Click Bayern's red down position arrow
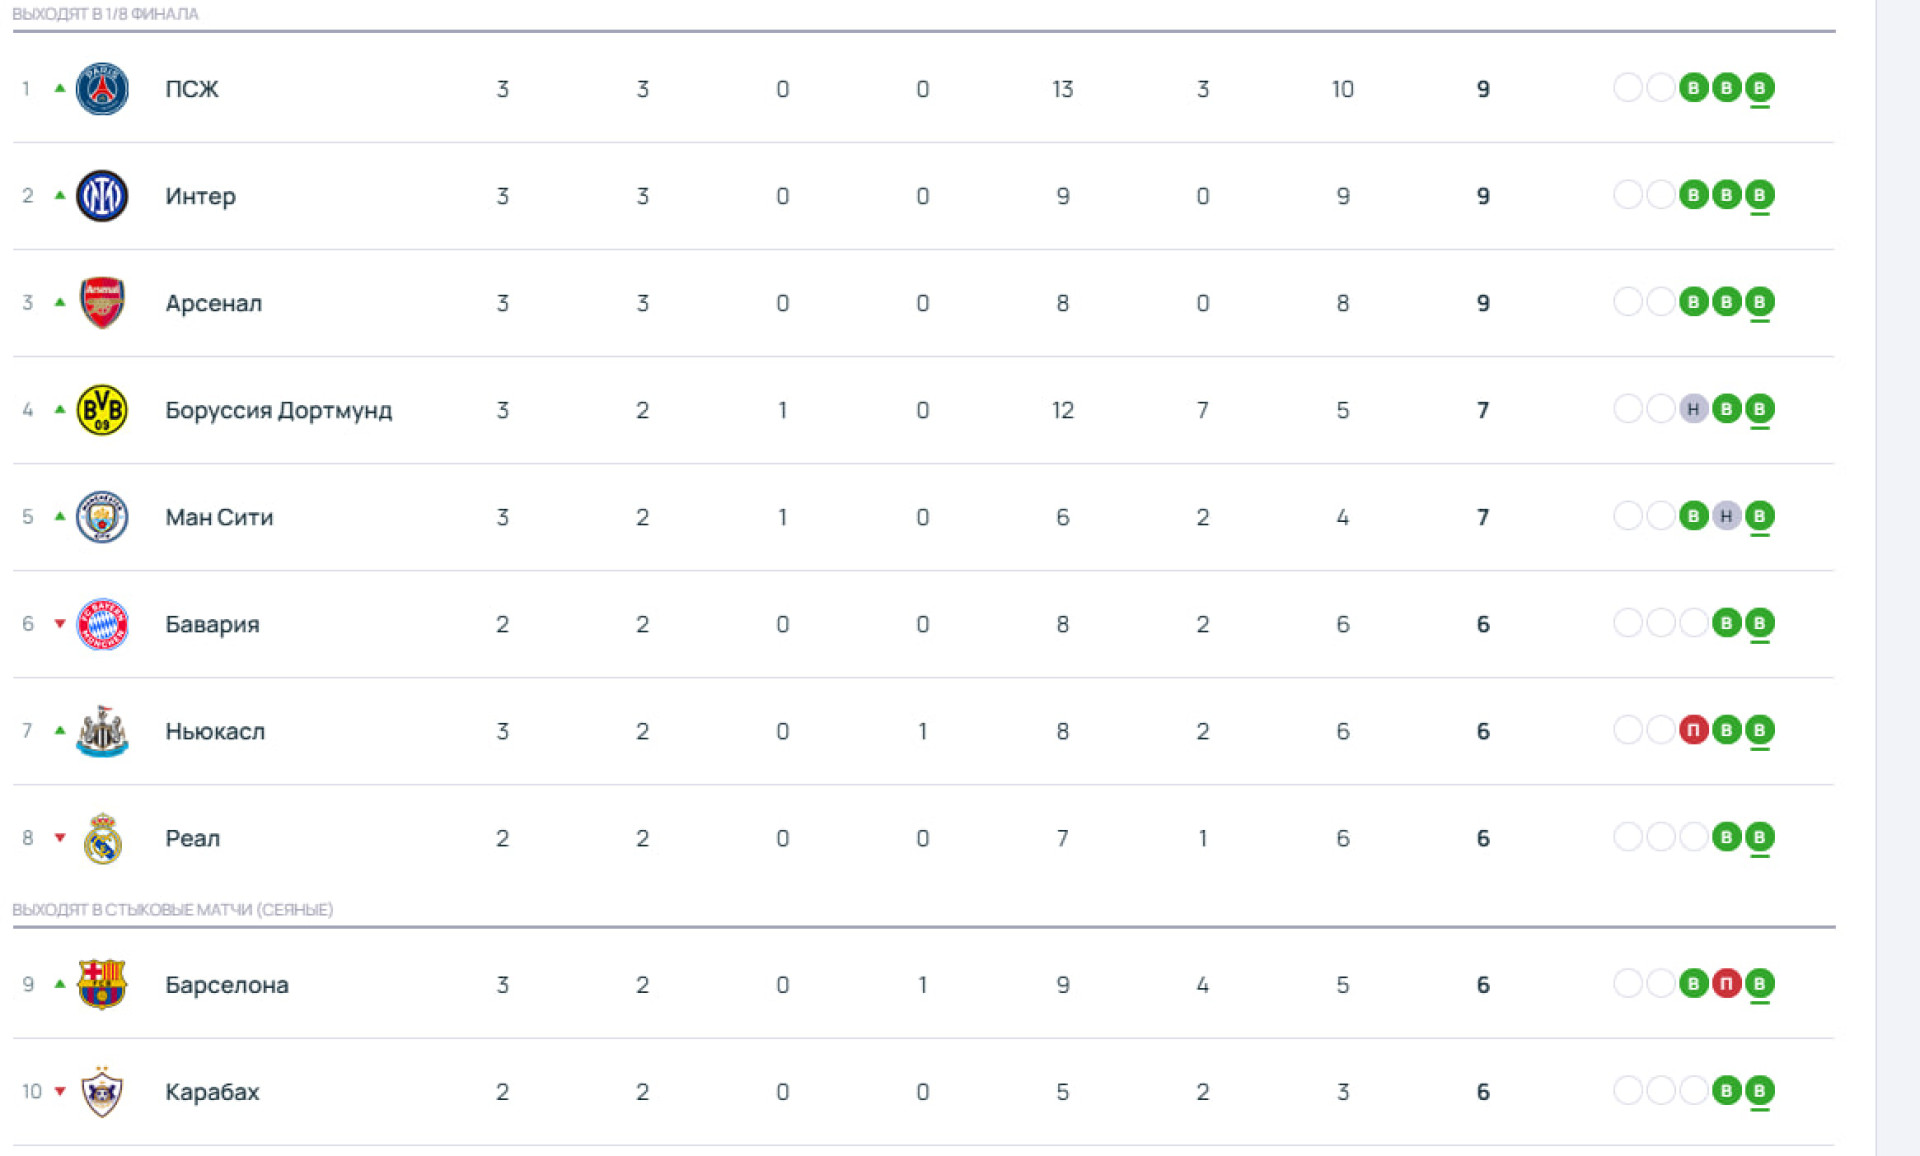Screen dimensions: 1920x1156 pyautogui.click(x=60, y=624)
